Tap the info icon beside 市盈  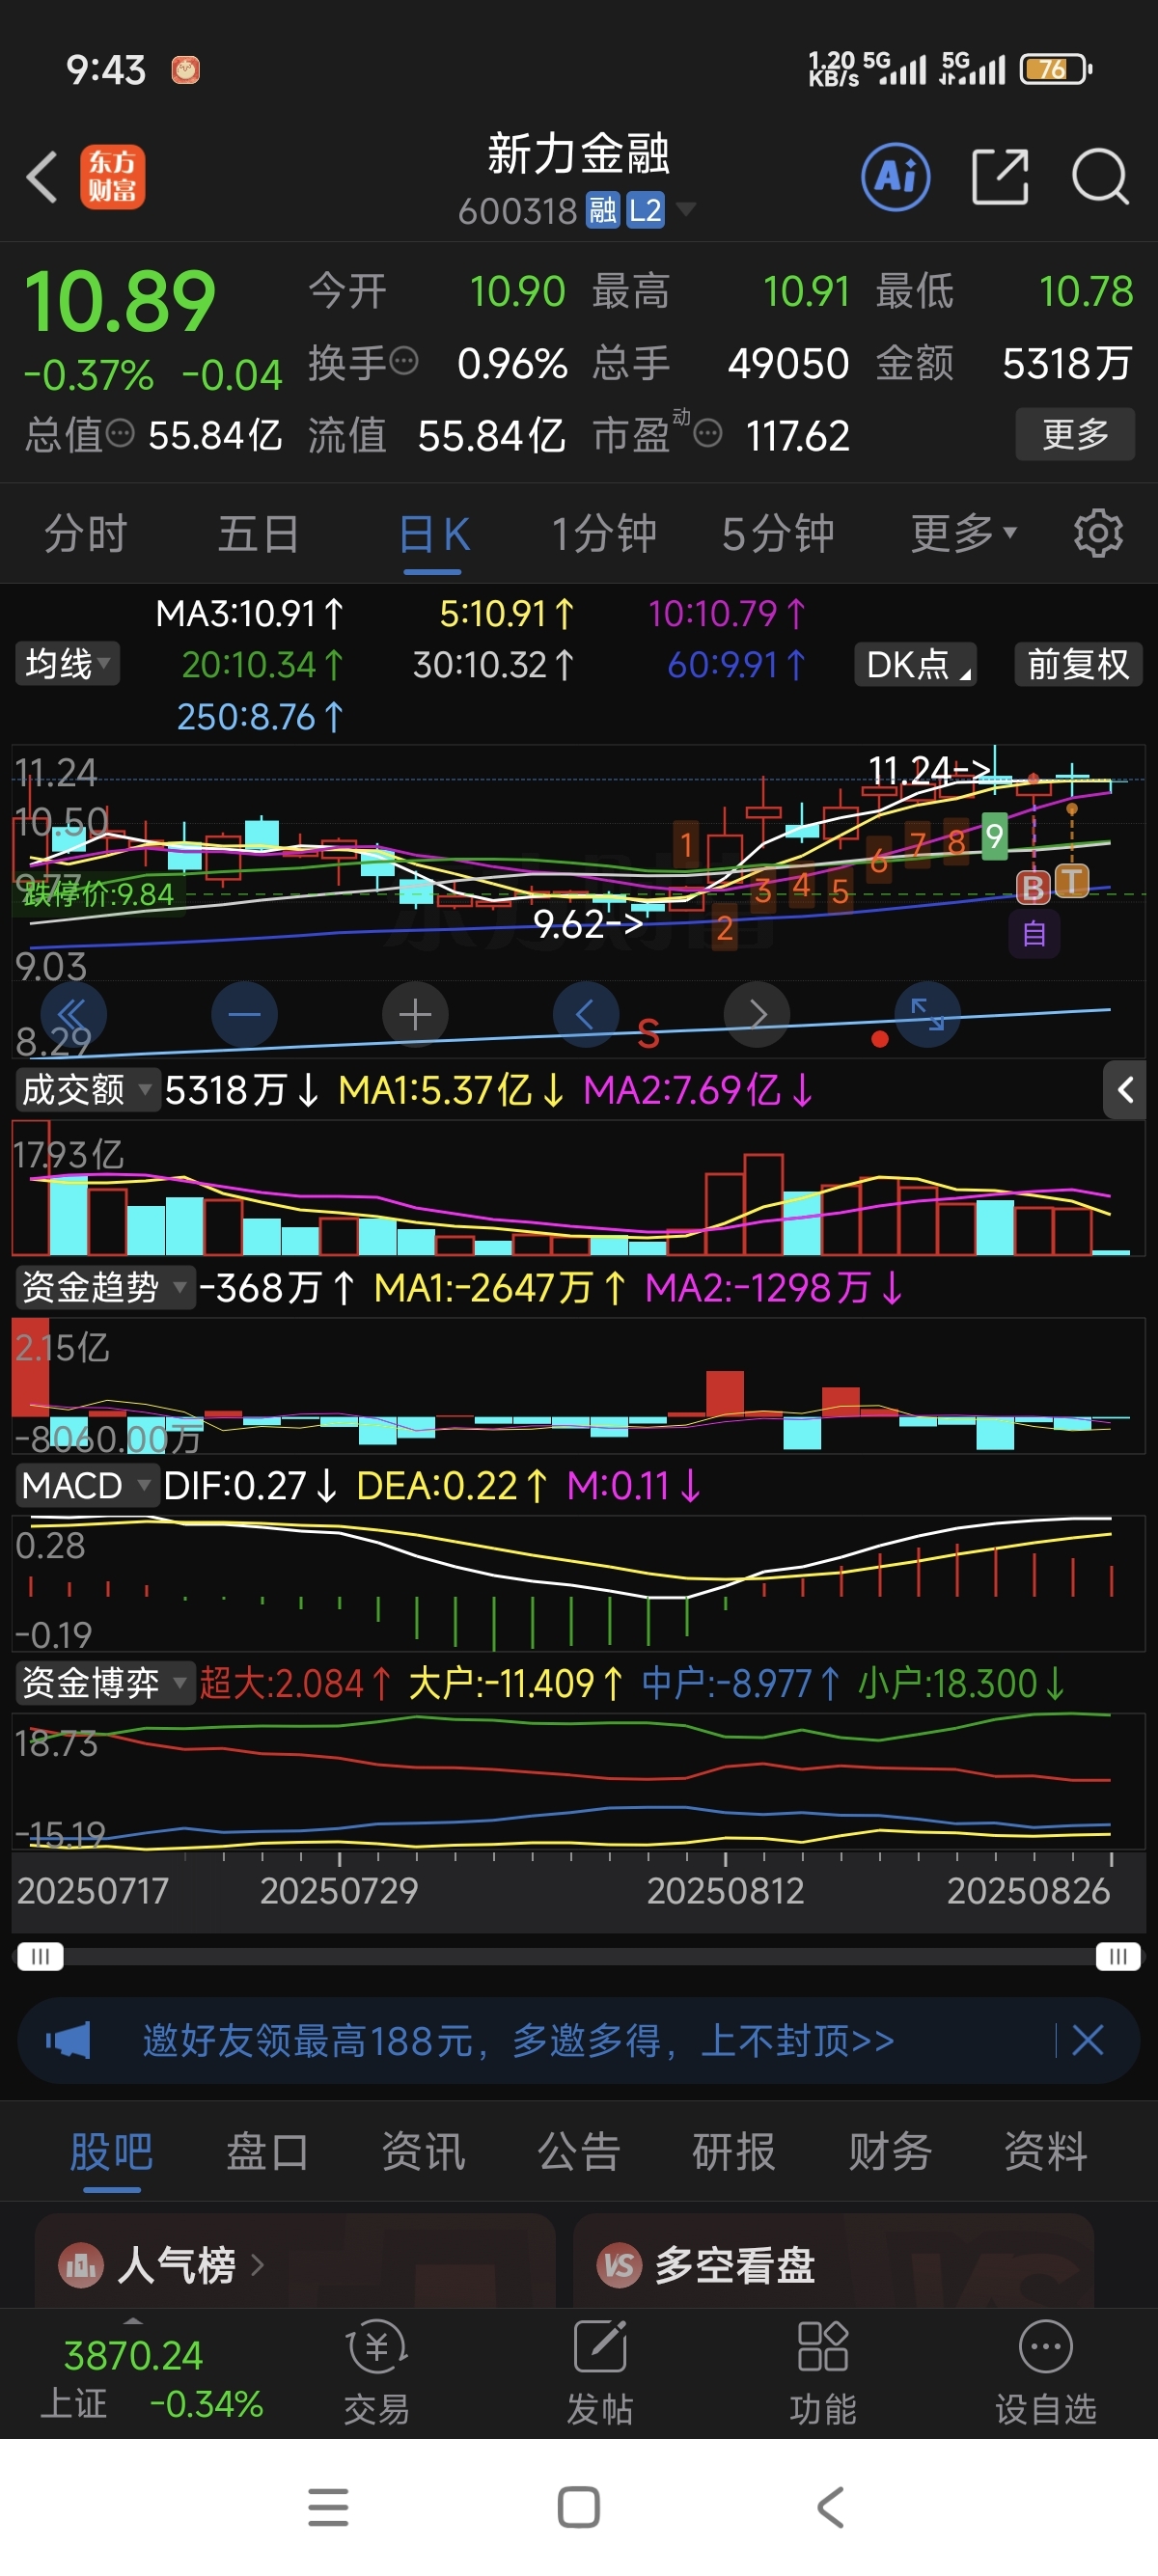[x=707, y=434]
